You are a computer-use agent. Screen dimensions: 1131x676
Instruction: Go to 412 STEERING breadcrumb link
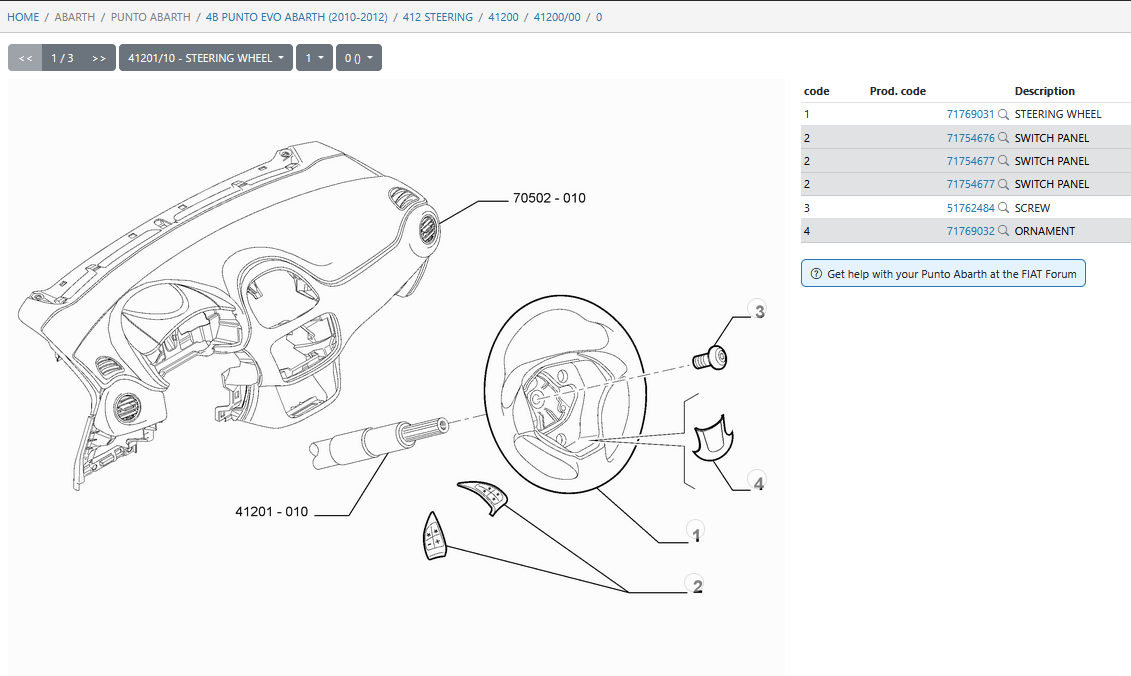438,17
